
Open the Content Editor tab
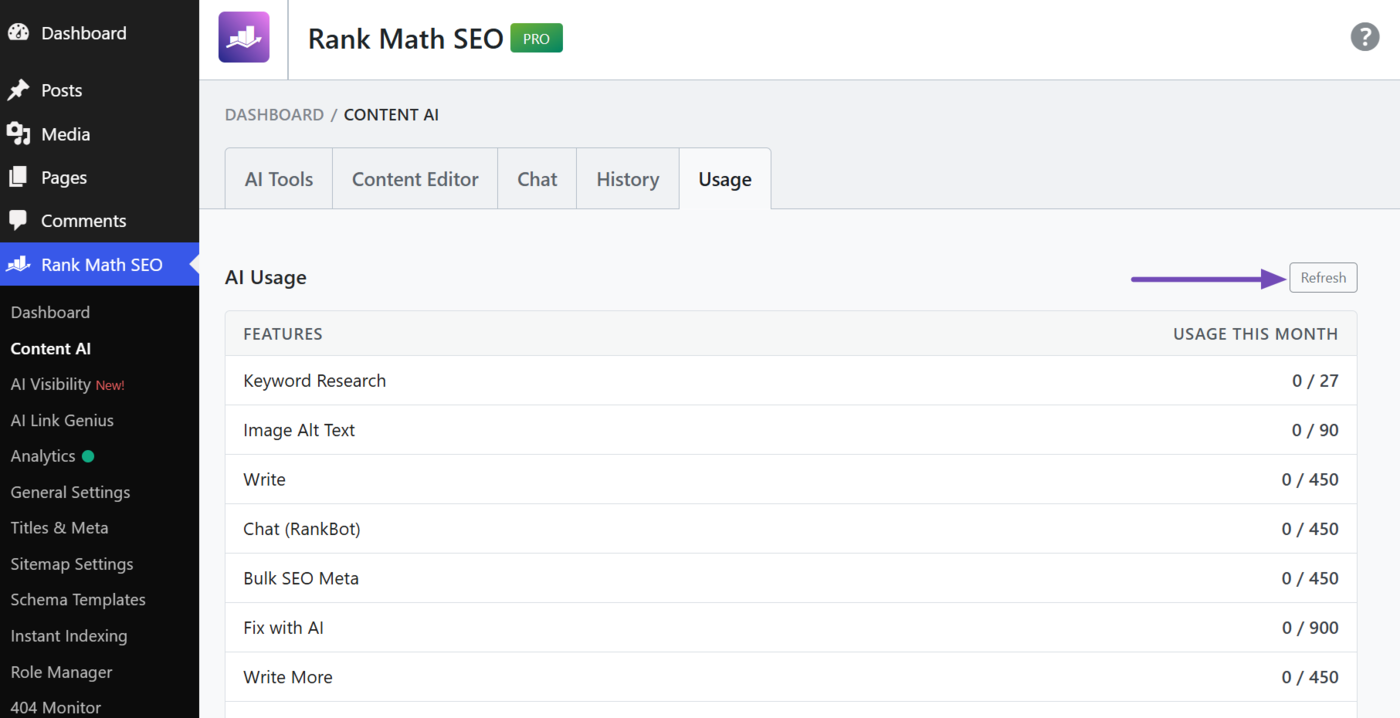(415, 179)
